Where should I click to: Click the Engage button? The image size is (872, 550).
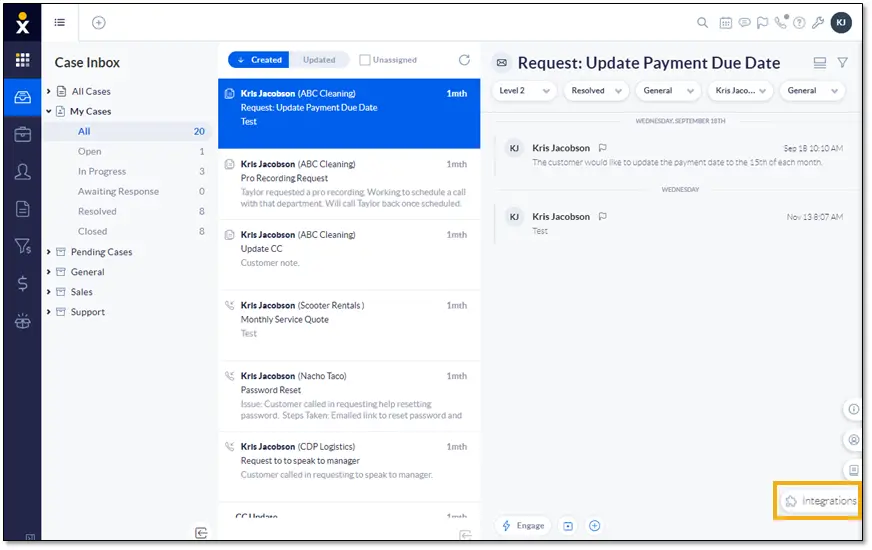523,526
